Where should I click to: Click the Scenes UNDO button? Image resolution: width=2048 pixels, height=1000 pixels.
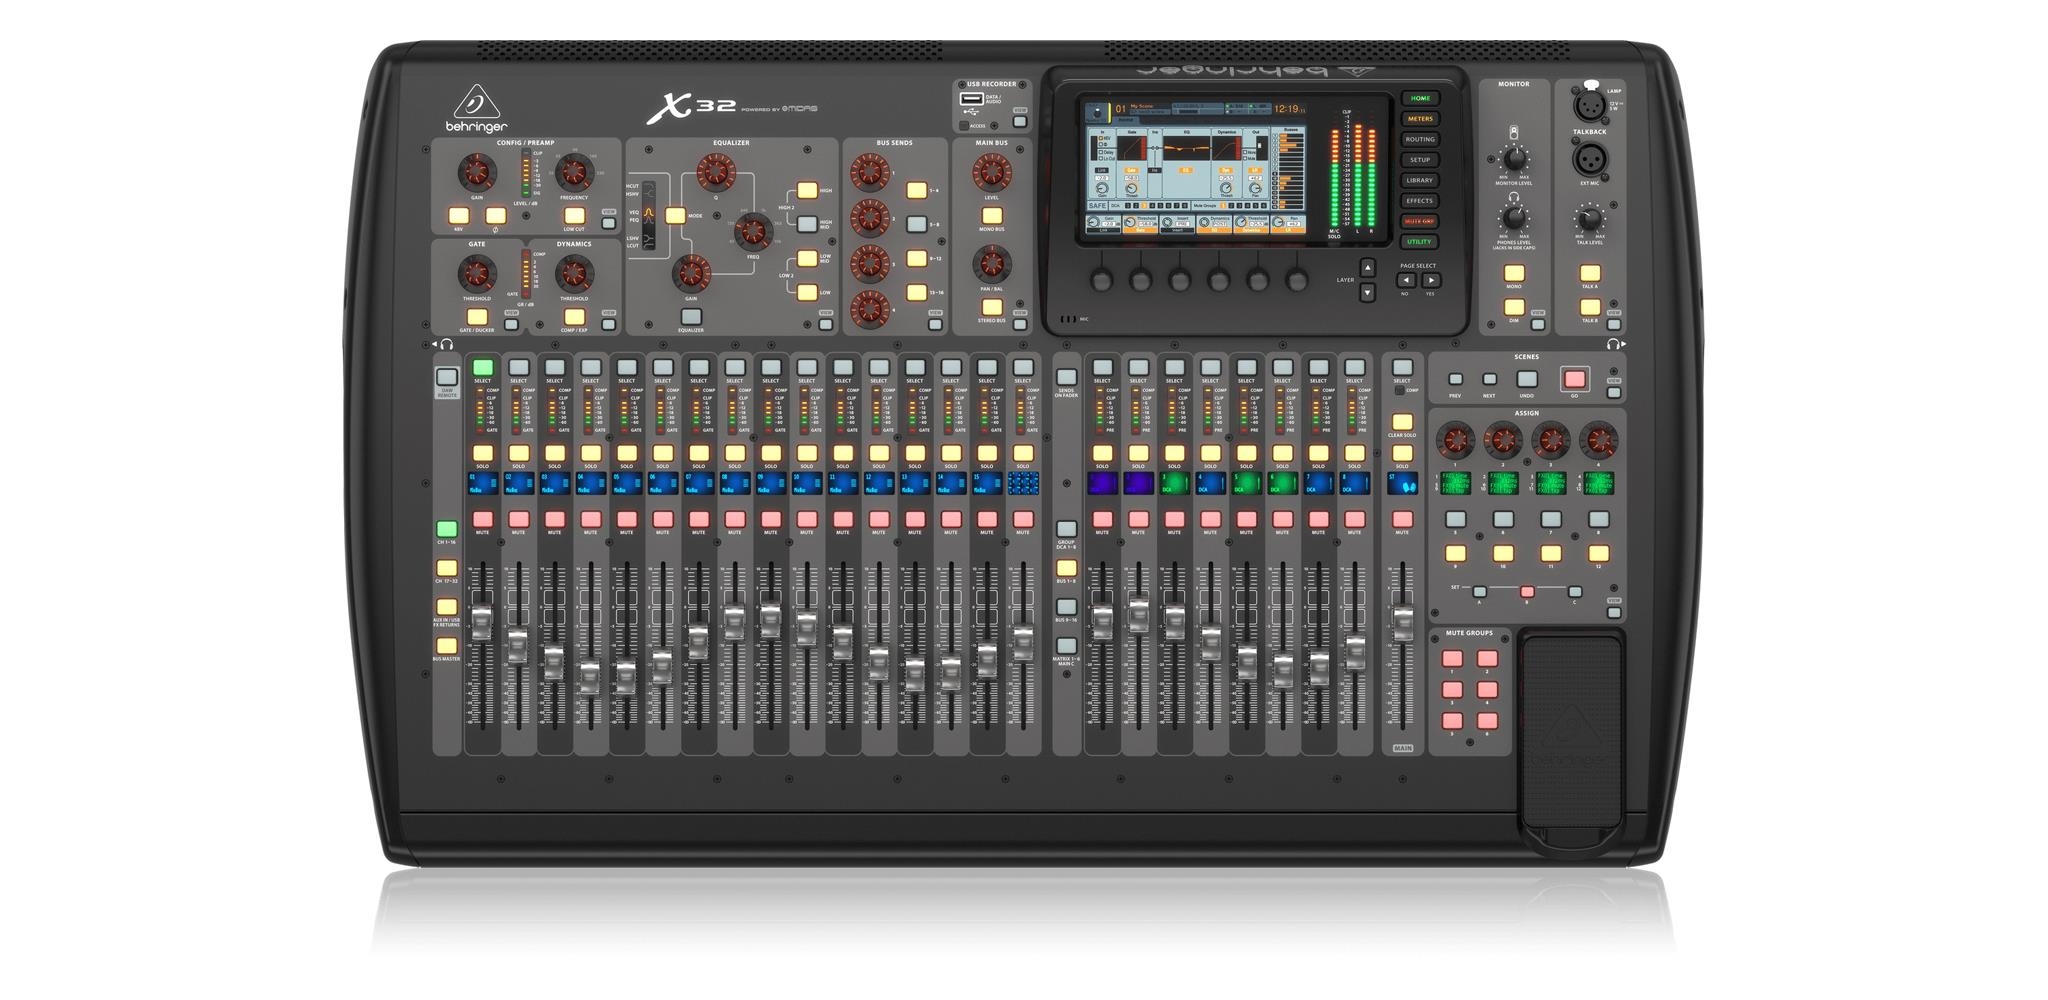(1526, 380)
